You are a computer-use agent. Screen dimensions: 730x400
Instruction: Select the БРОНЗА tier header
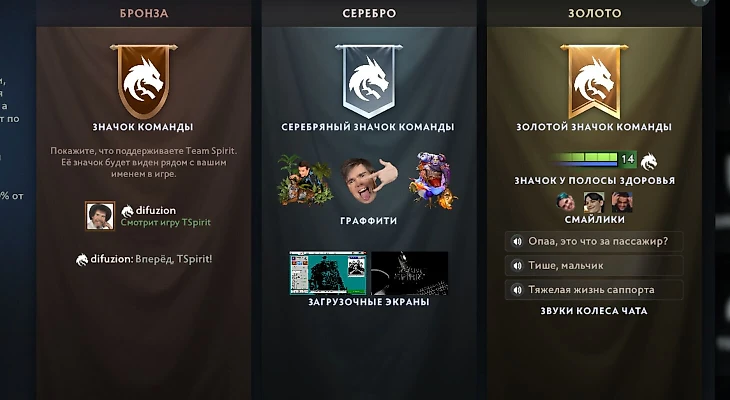click(144, 13)
